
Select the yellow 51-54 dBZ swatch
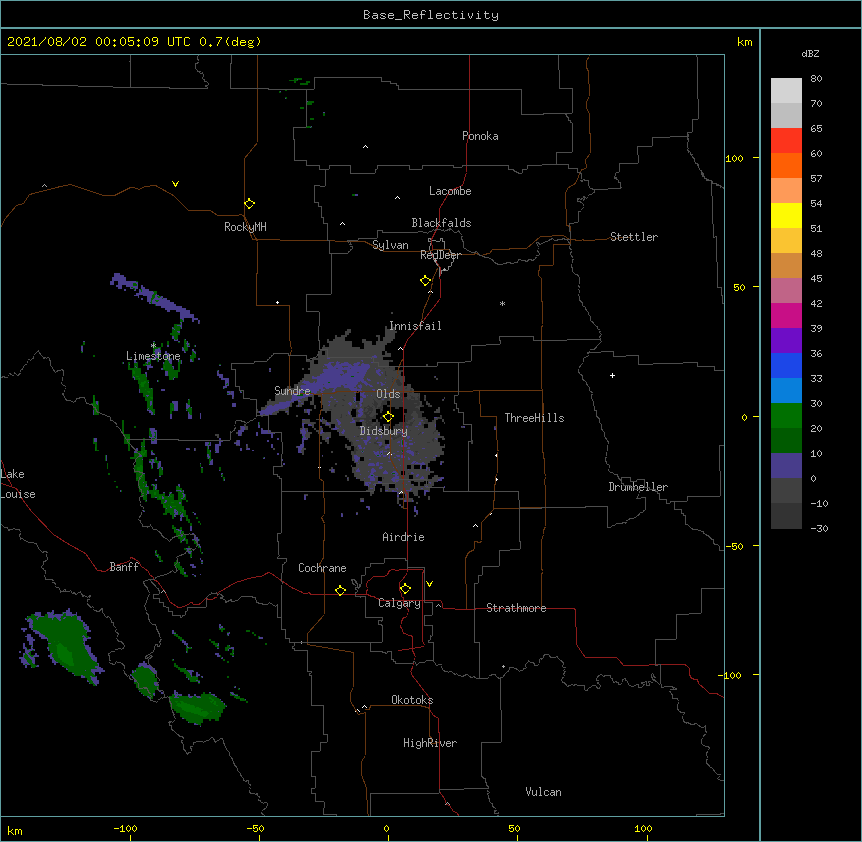point(786,215)
